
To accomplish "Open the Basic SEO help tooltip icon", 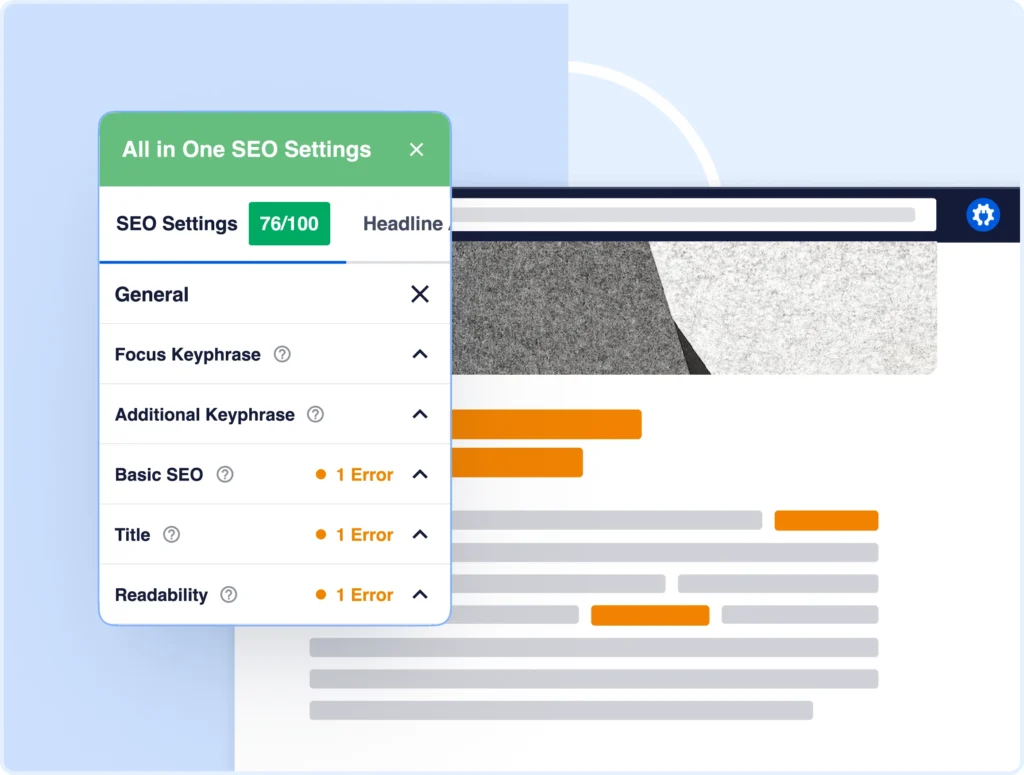I will pos(223,474).
